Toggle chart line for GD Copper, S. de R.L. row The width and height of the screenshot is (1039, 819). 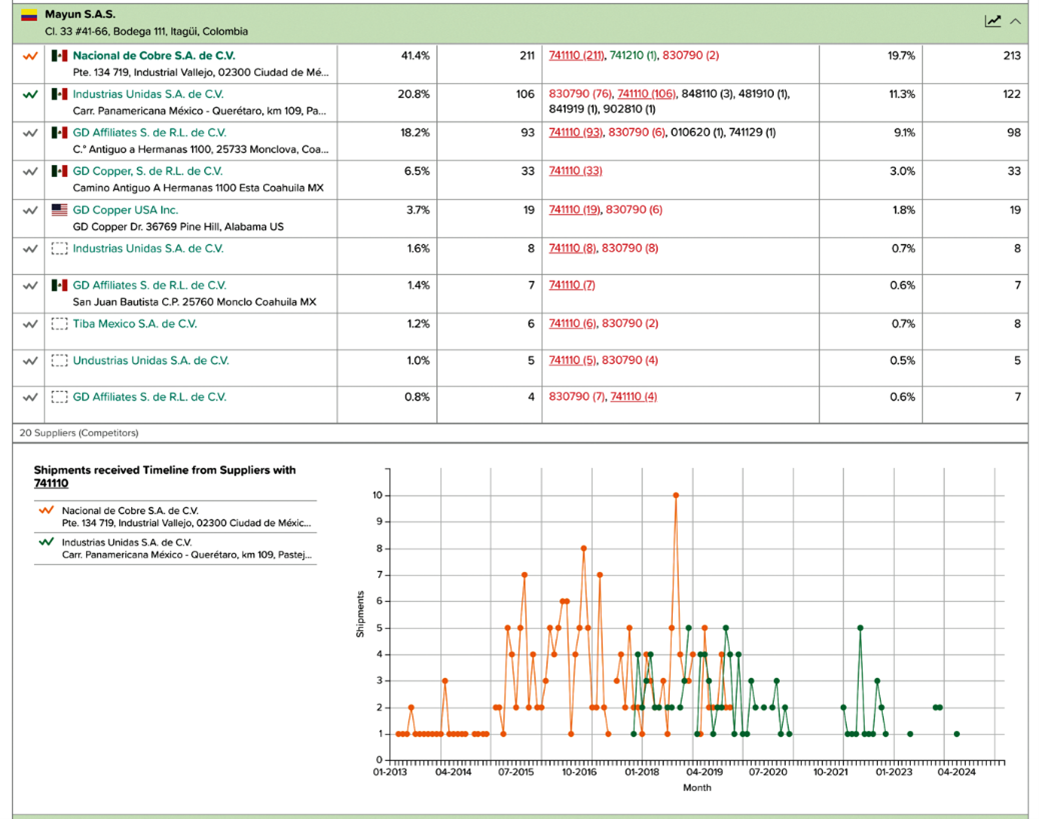pos(30,172)
